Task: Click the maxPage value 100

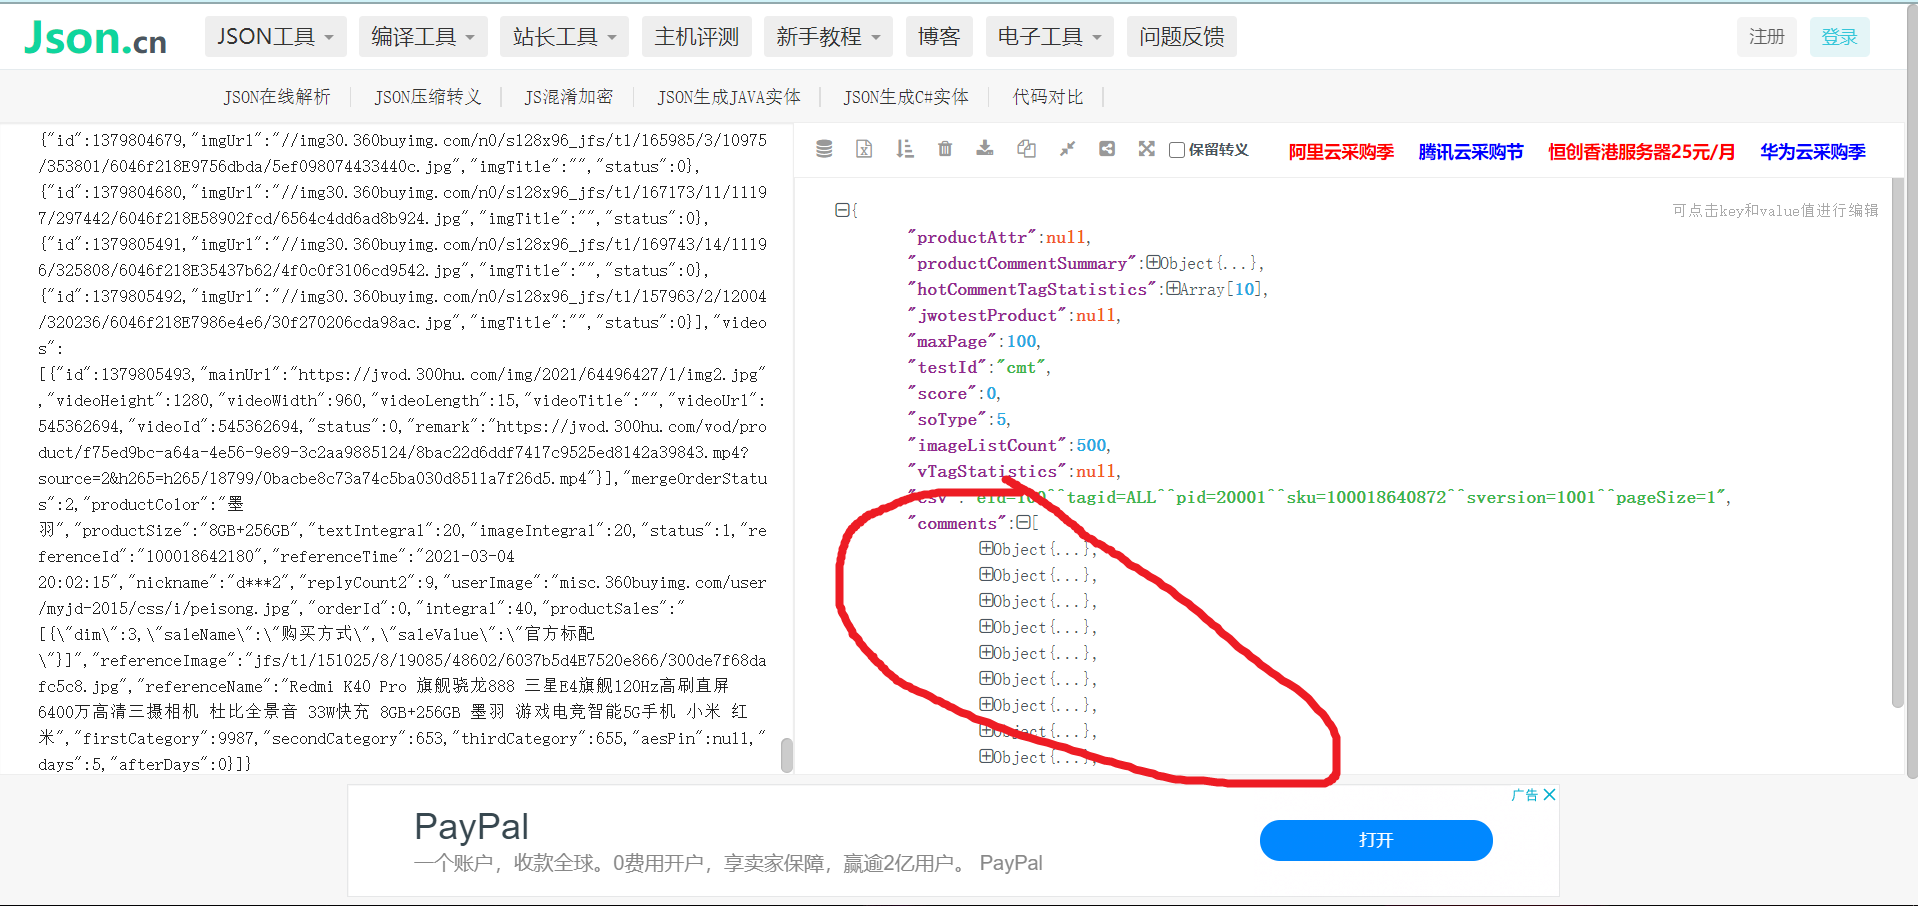Action: pos(1022,341)
